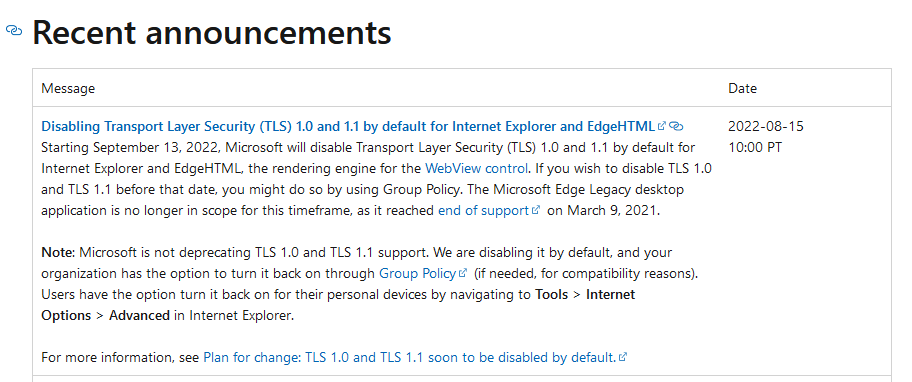
Task: Click the Date column header
Action: pos(742,88)
